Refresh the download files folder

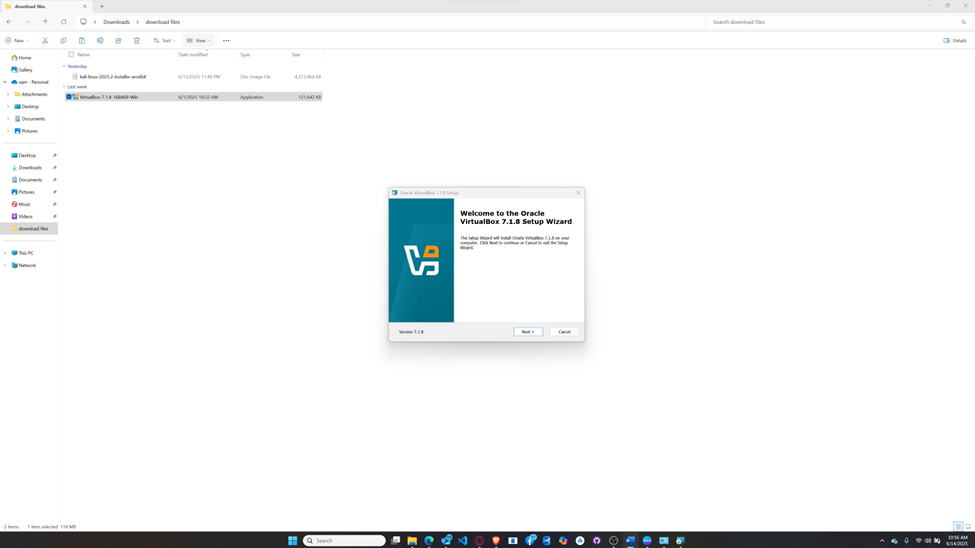63,22
